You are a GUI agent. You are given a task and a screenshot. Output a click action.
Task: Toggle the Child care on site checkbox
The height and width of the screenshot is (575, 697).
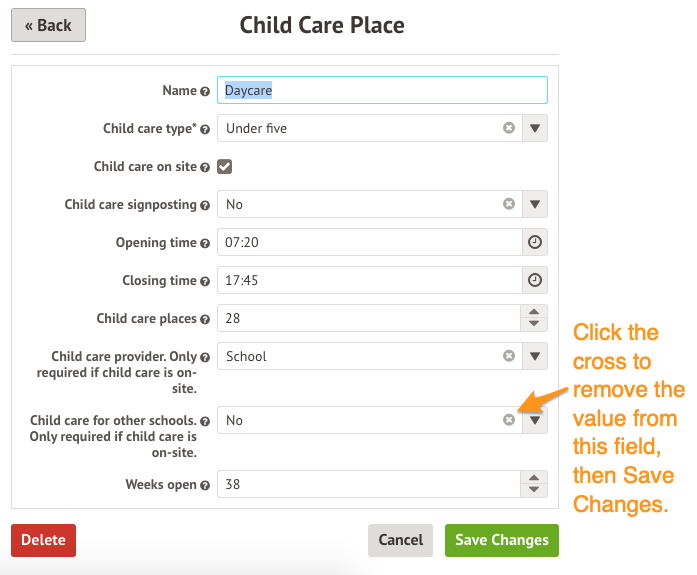(x=225, y=167)
